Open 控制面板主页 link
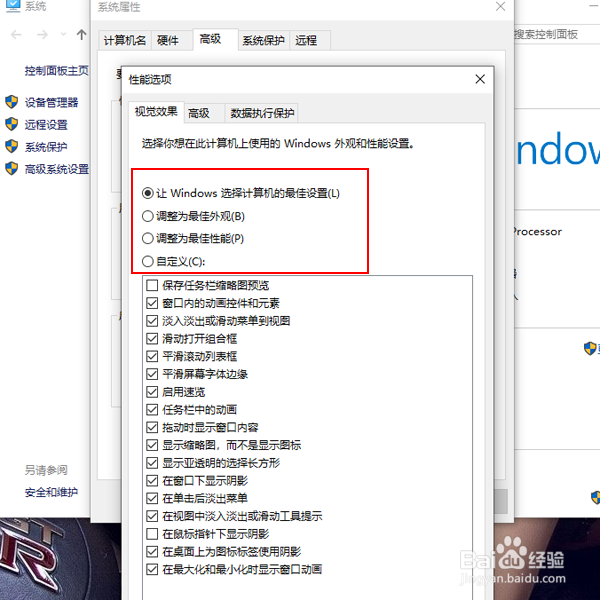 pos(57,71)
